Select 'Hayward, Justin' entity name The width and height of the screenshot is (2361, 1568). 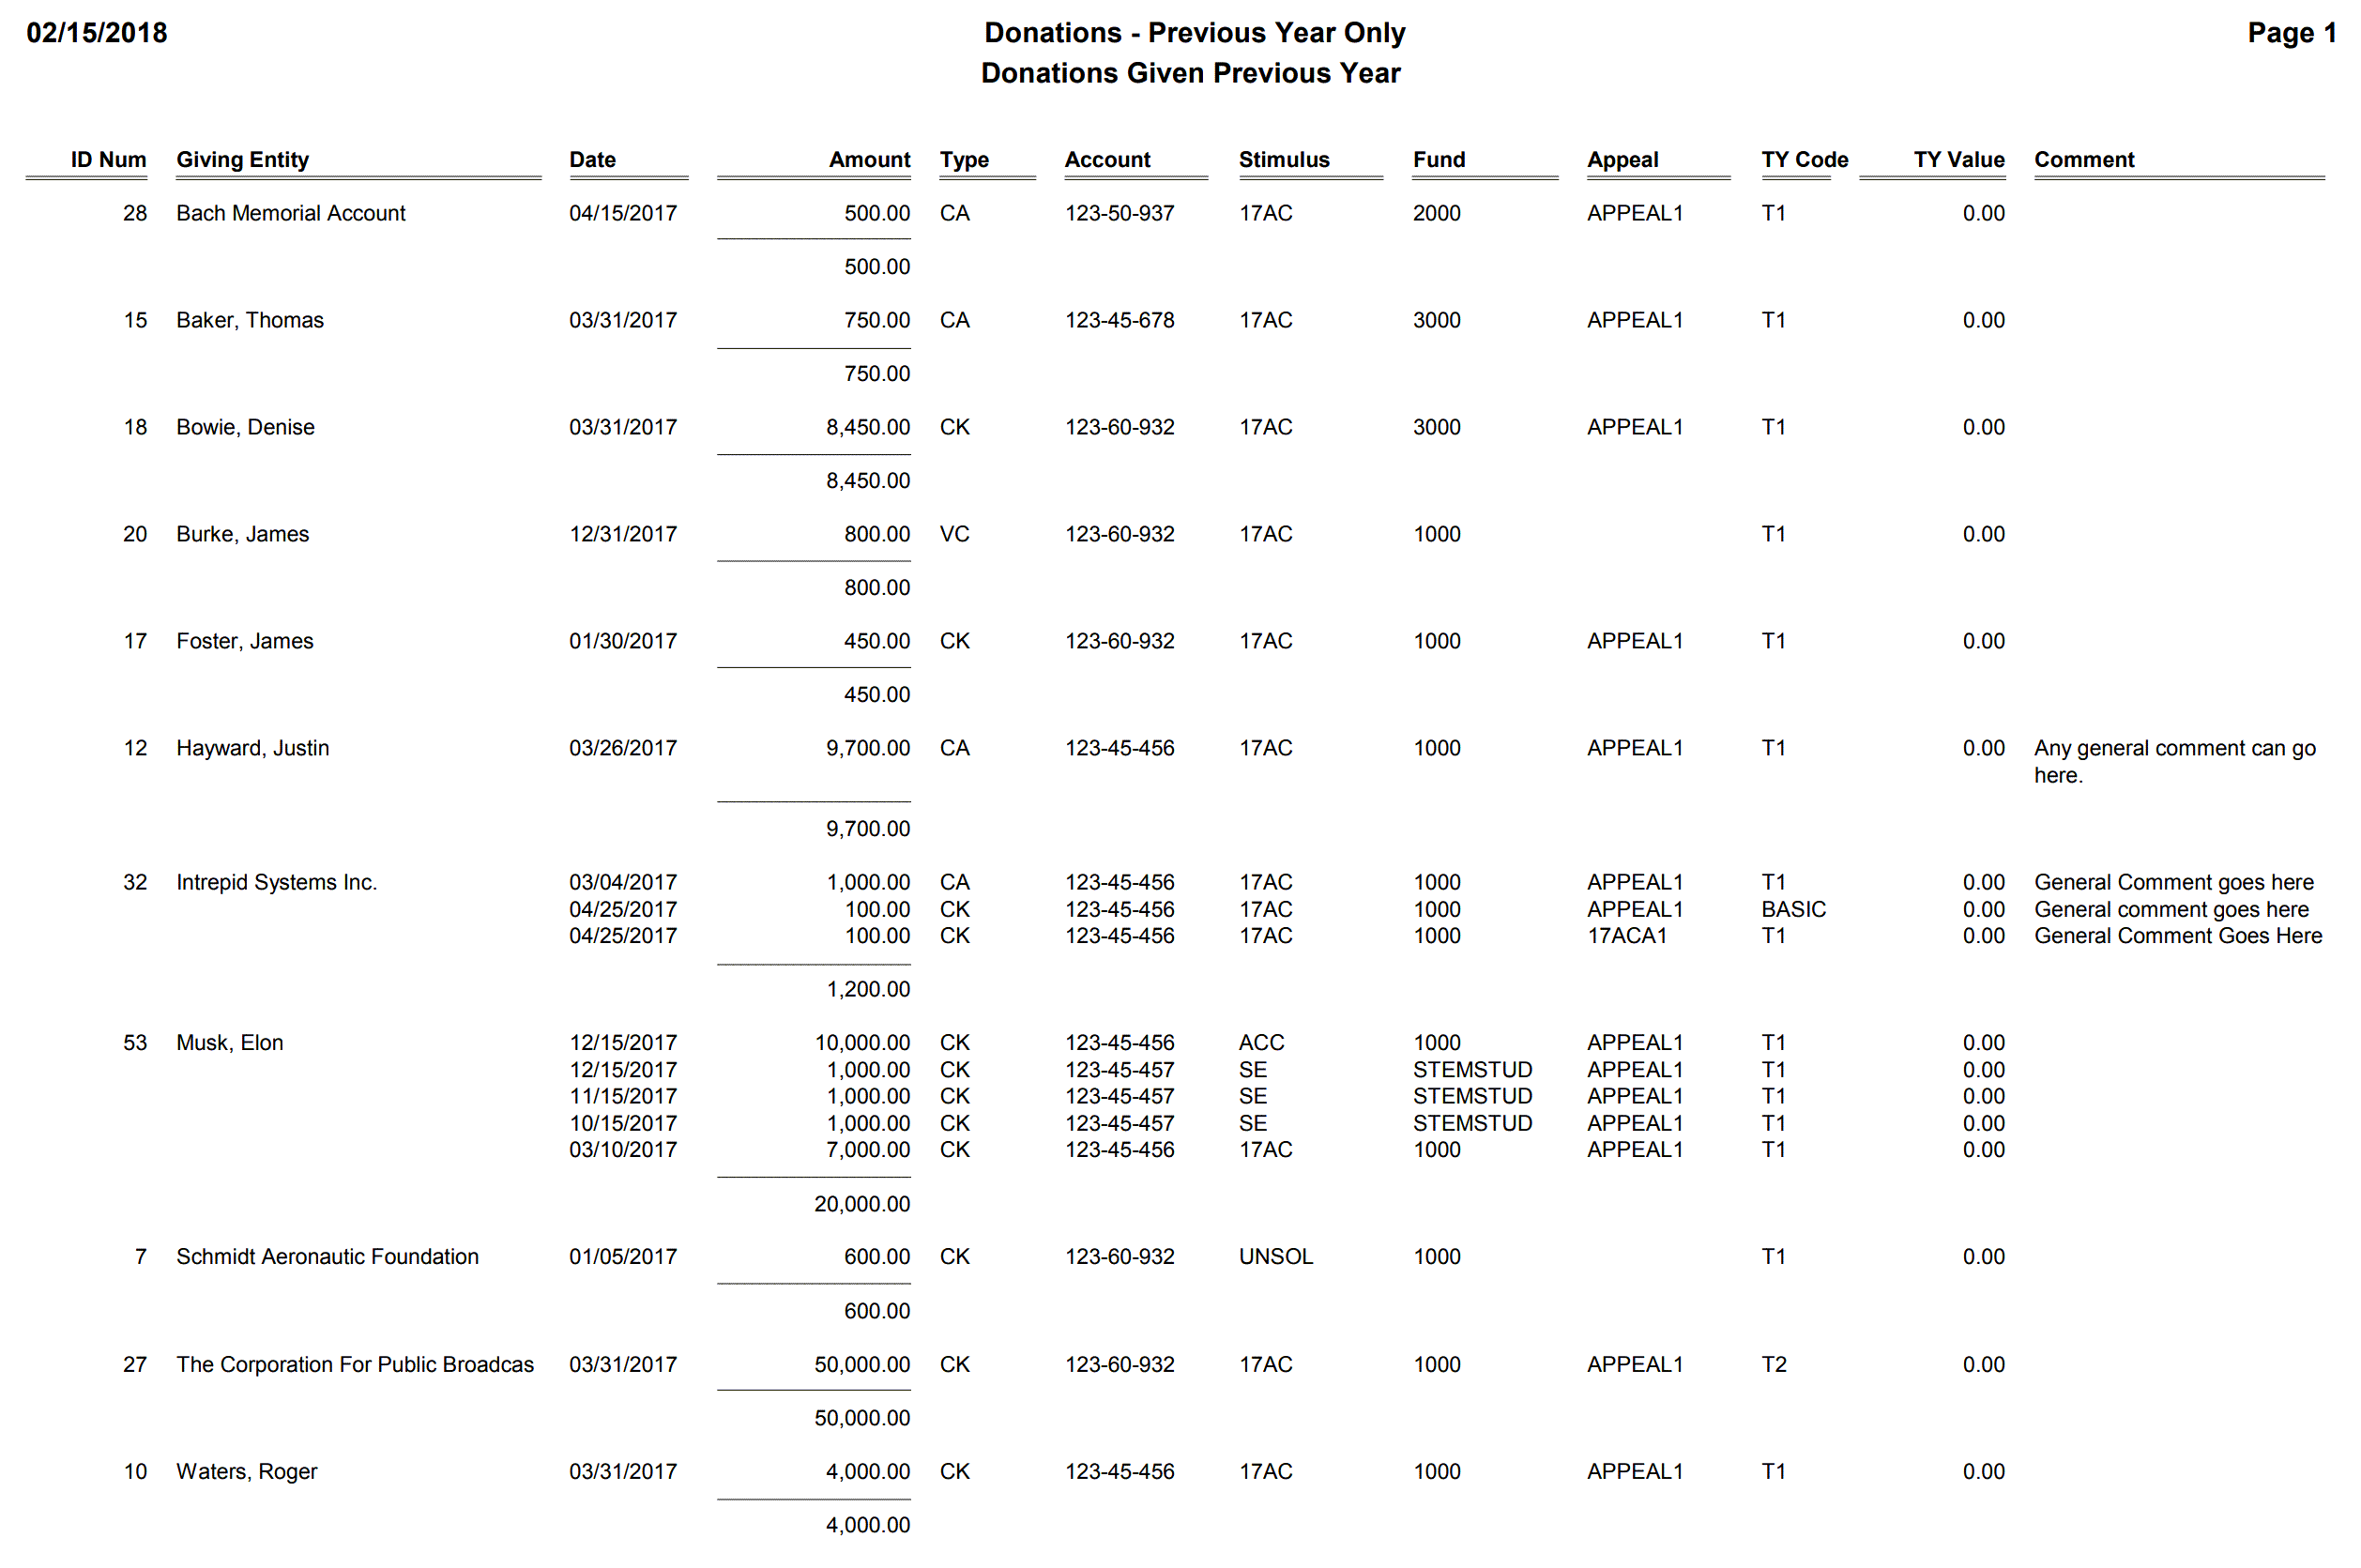[x=253, y=748]
